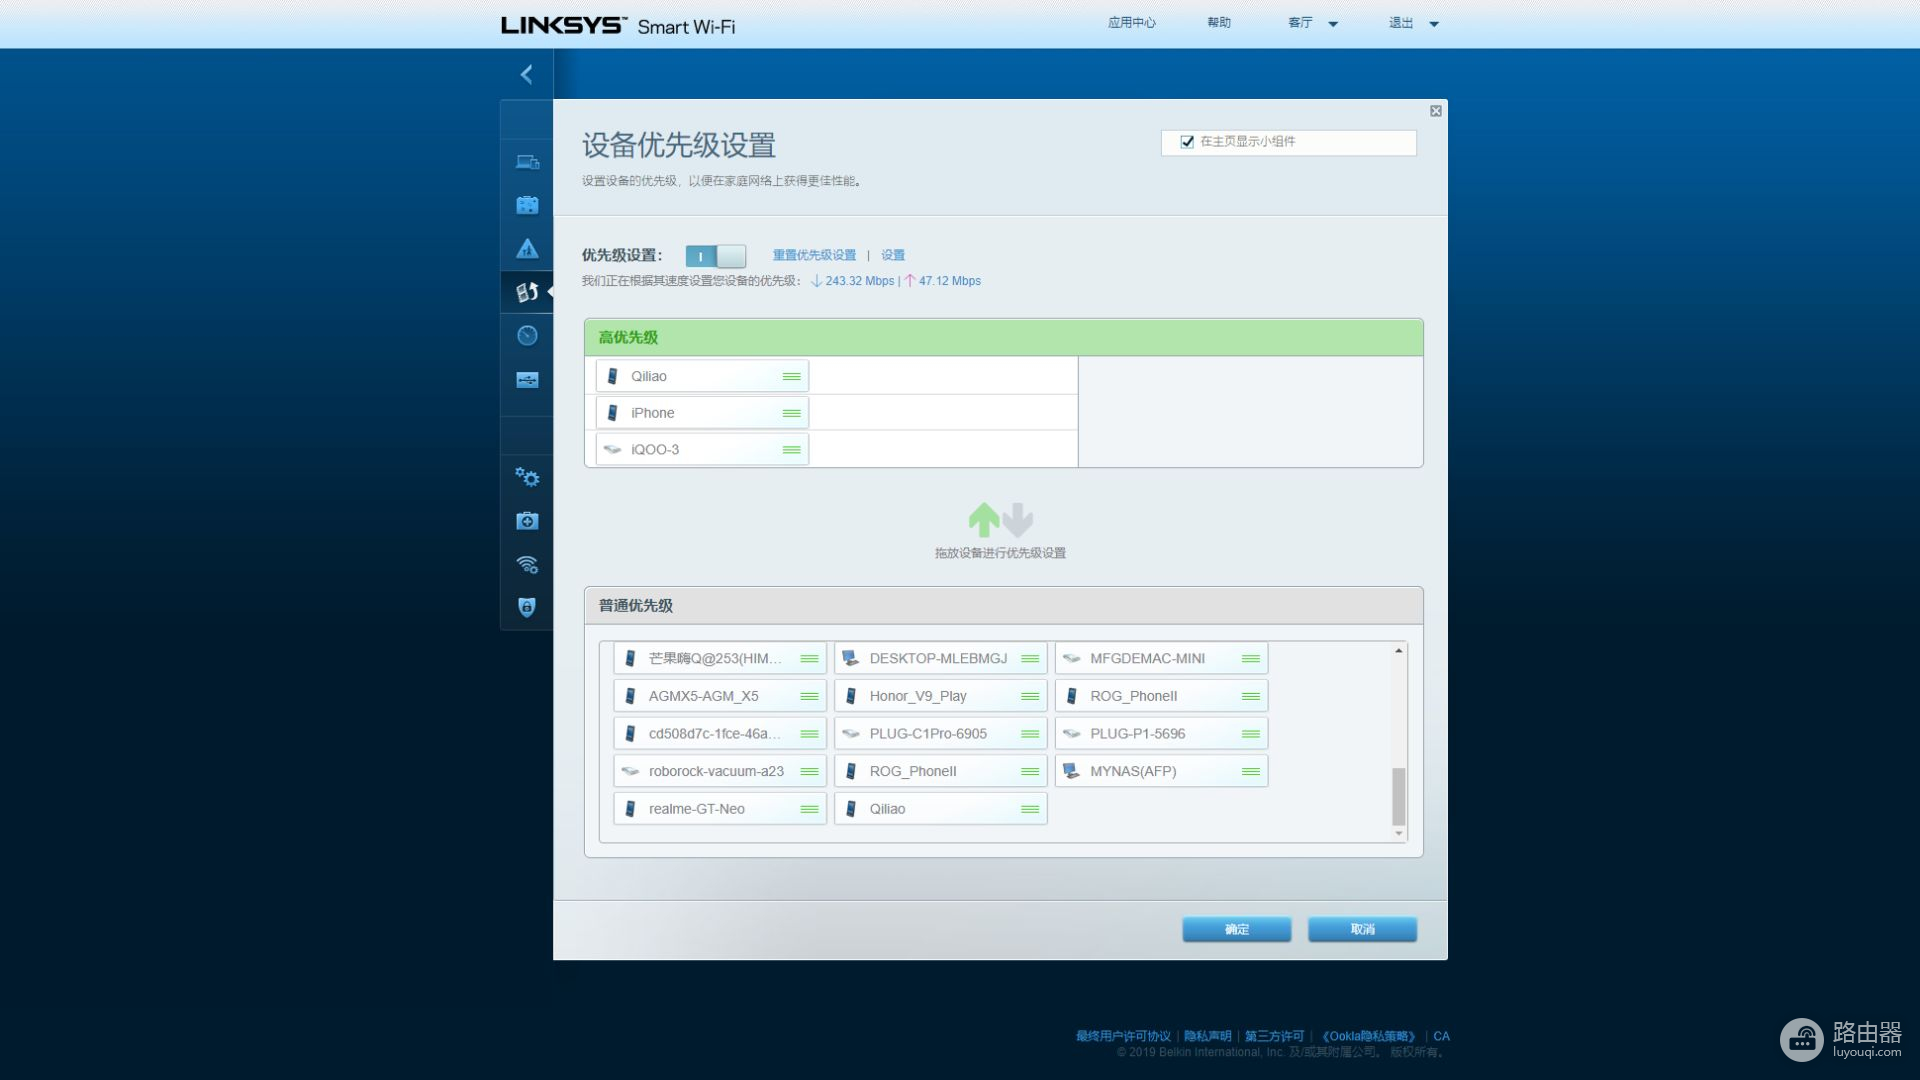The image size is (1920, 1080).
Task: Expand the iPhone device options menu
Action: 793,411
